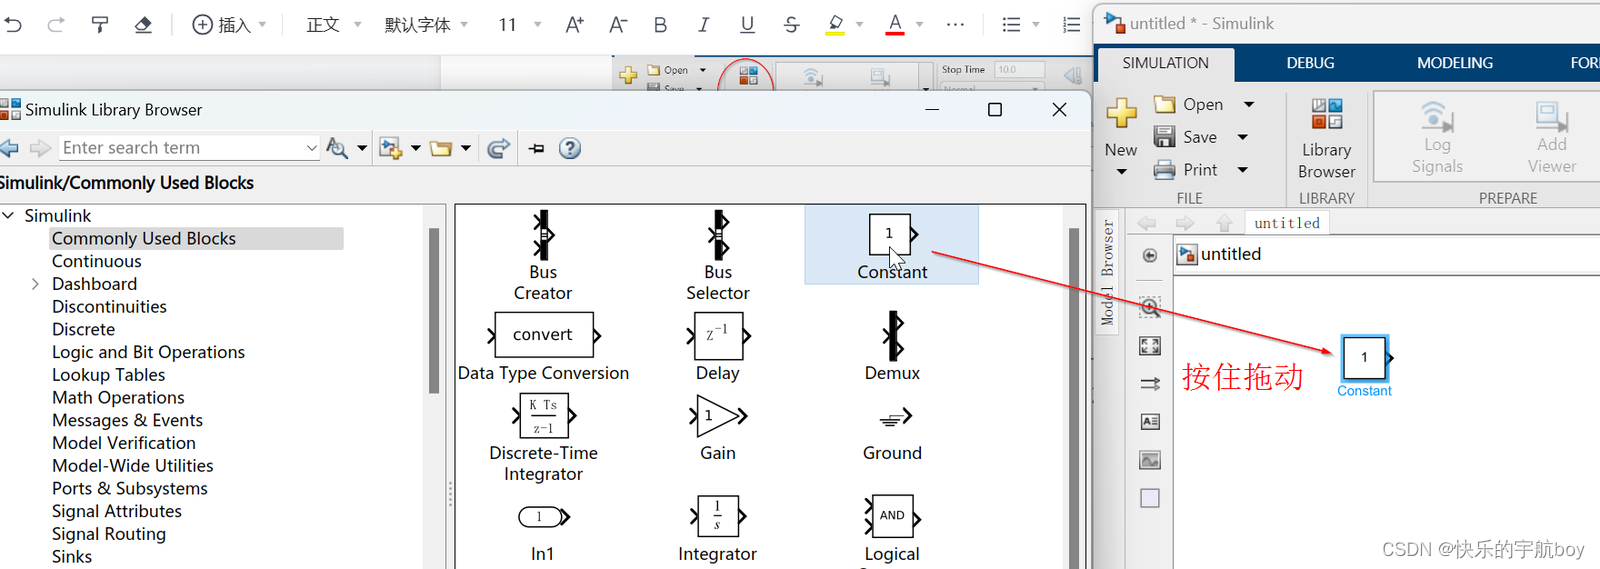Screen dimensions: 1600x569
Task: Click the Print button in Simulink toolstrip
Action: (1186, 170)
